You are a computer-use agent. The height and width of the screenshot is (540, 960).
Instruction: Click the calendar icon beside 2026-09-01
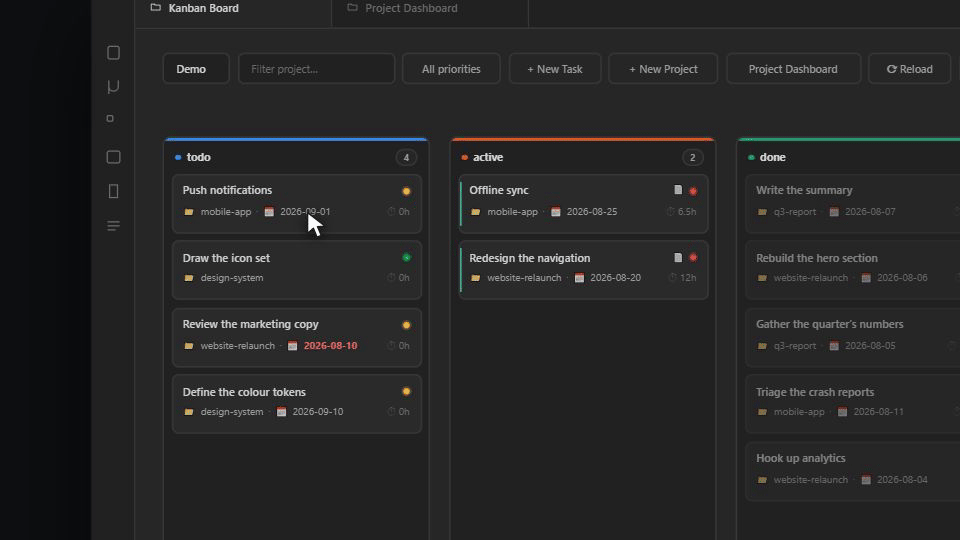(269, 211)
